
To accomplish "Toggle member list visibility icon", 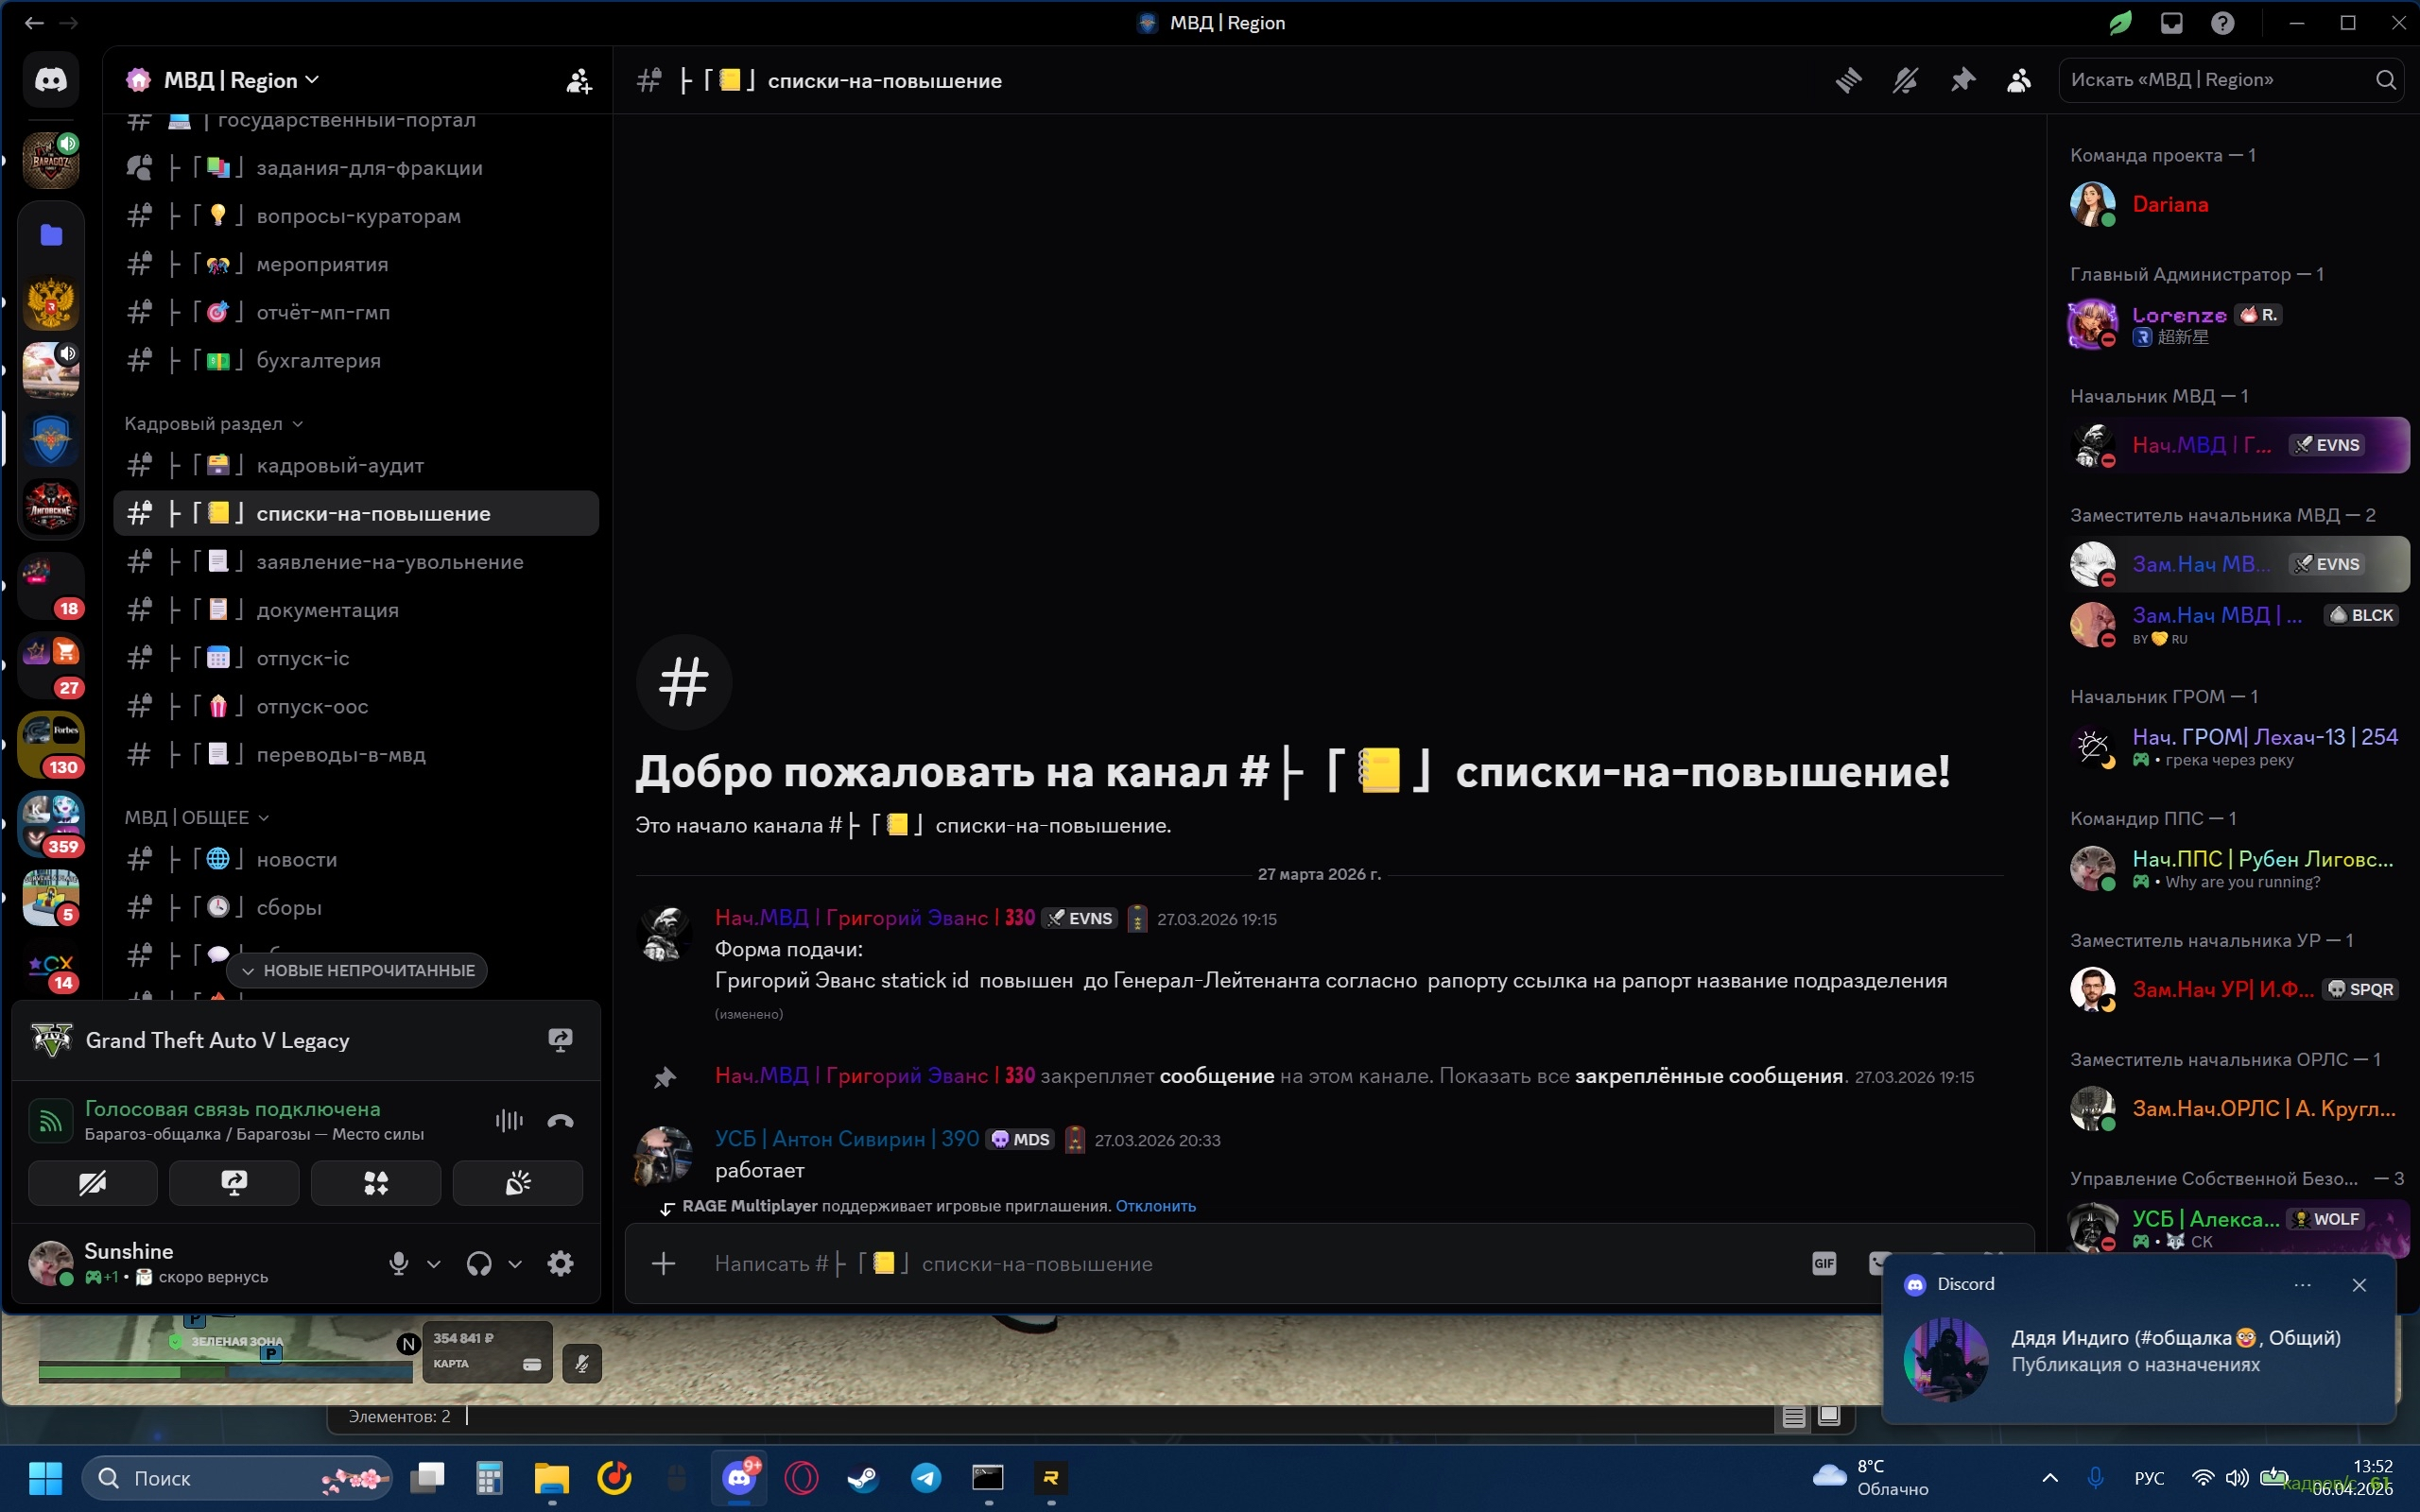I will (2019, 80).
